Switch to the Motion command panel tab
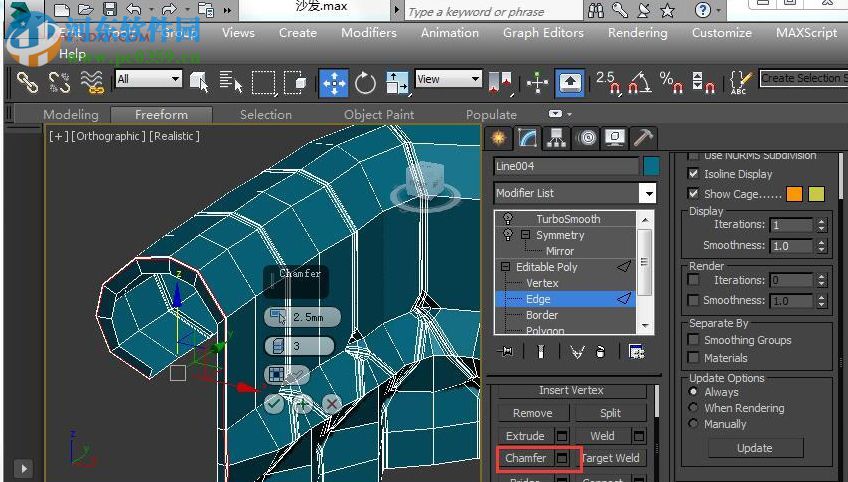This screenshot has height=482, width=848. (587, 138)
